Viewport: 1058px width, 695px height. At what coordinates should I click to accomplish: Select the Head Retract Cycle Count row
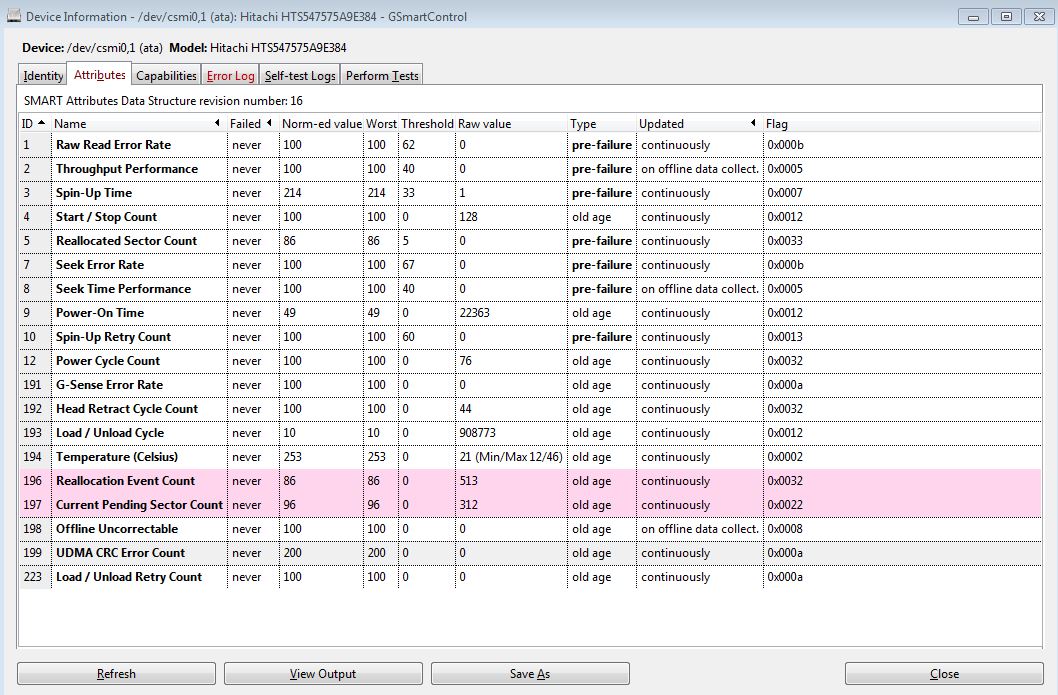530,409
